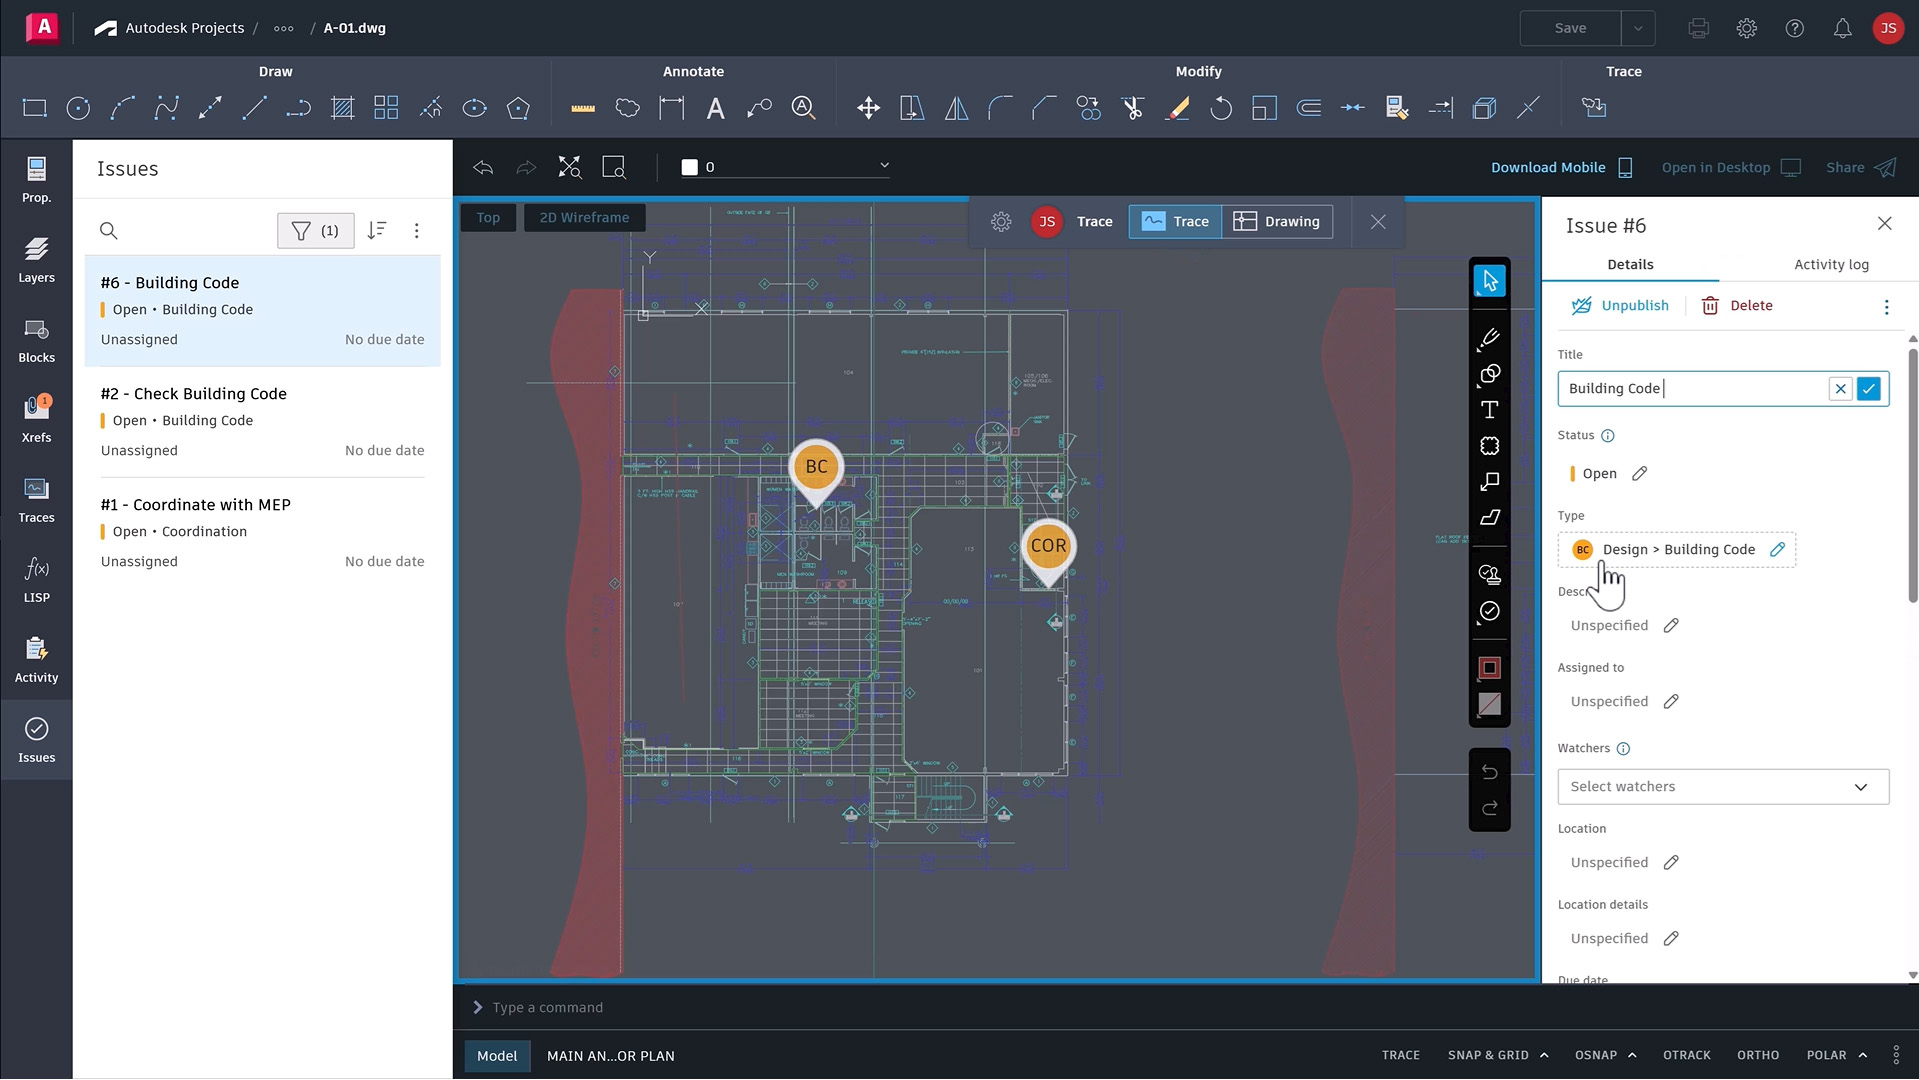
Task: Open the Prop. sidebar panel
Action: pos(36,180)
